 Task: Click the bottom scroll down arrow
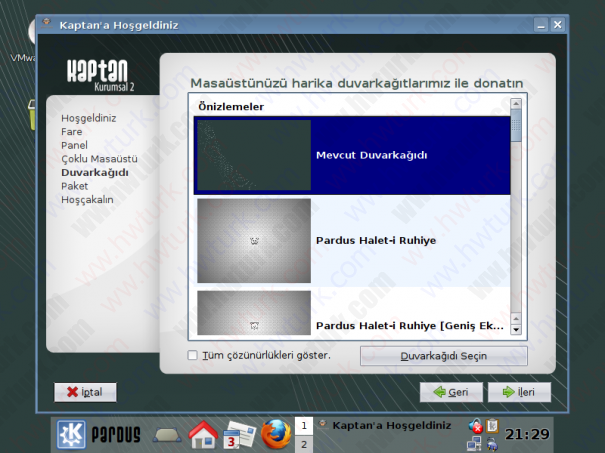(x=516, y=330)
